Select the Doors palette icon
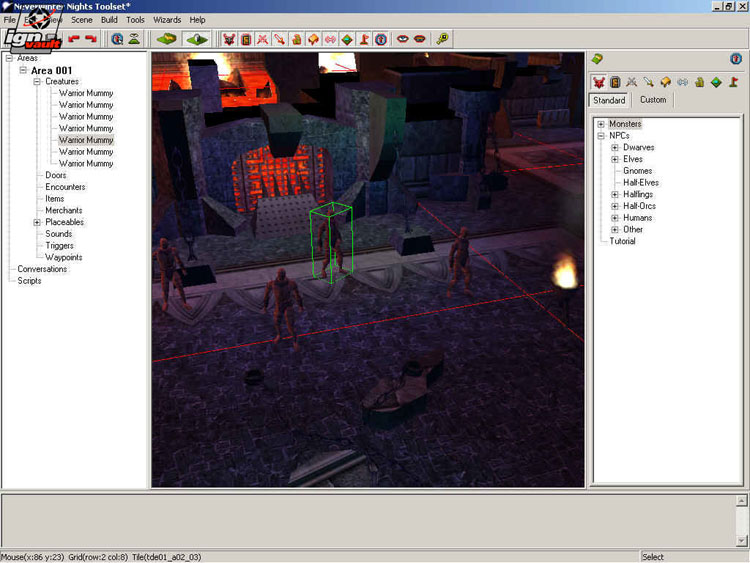 pos(615,82)
